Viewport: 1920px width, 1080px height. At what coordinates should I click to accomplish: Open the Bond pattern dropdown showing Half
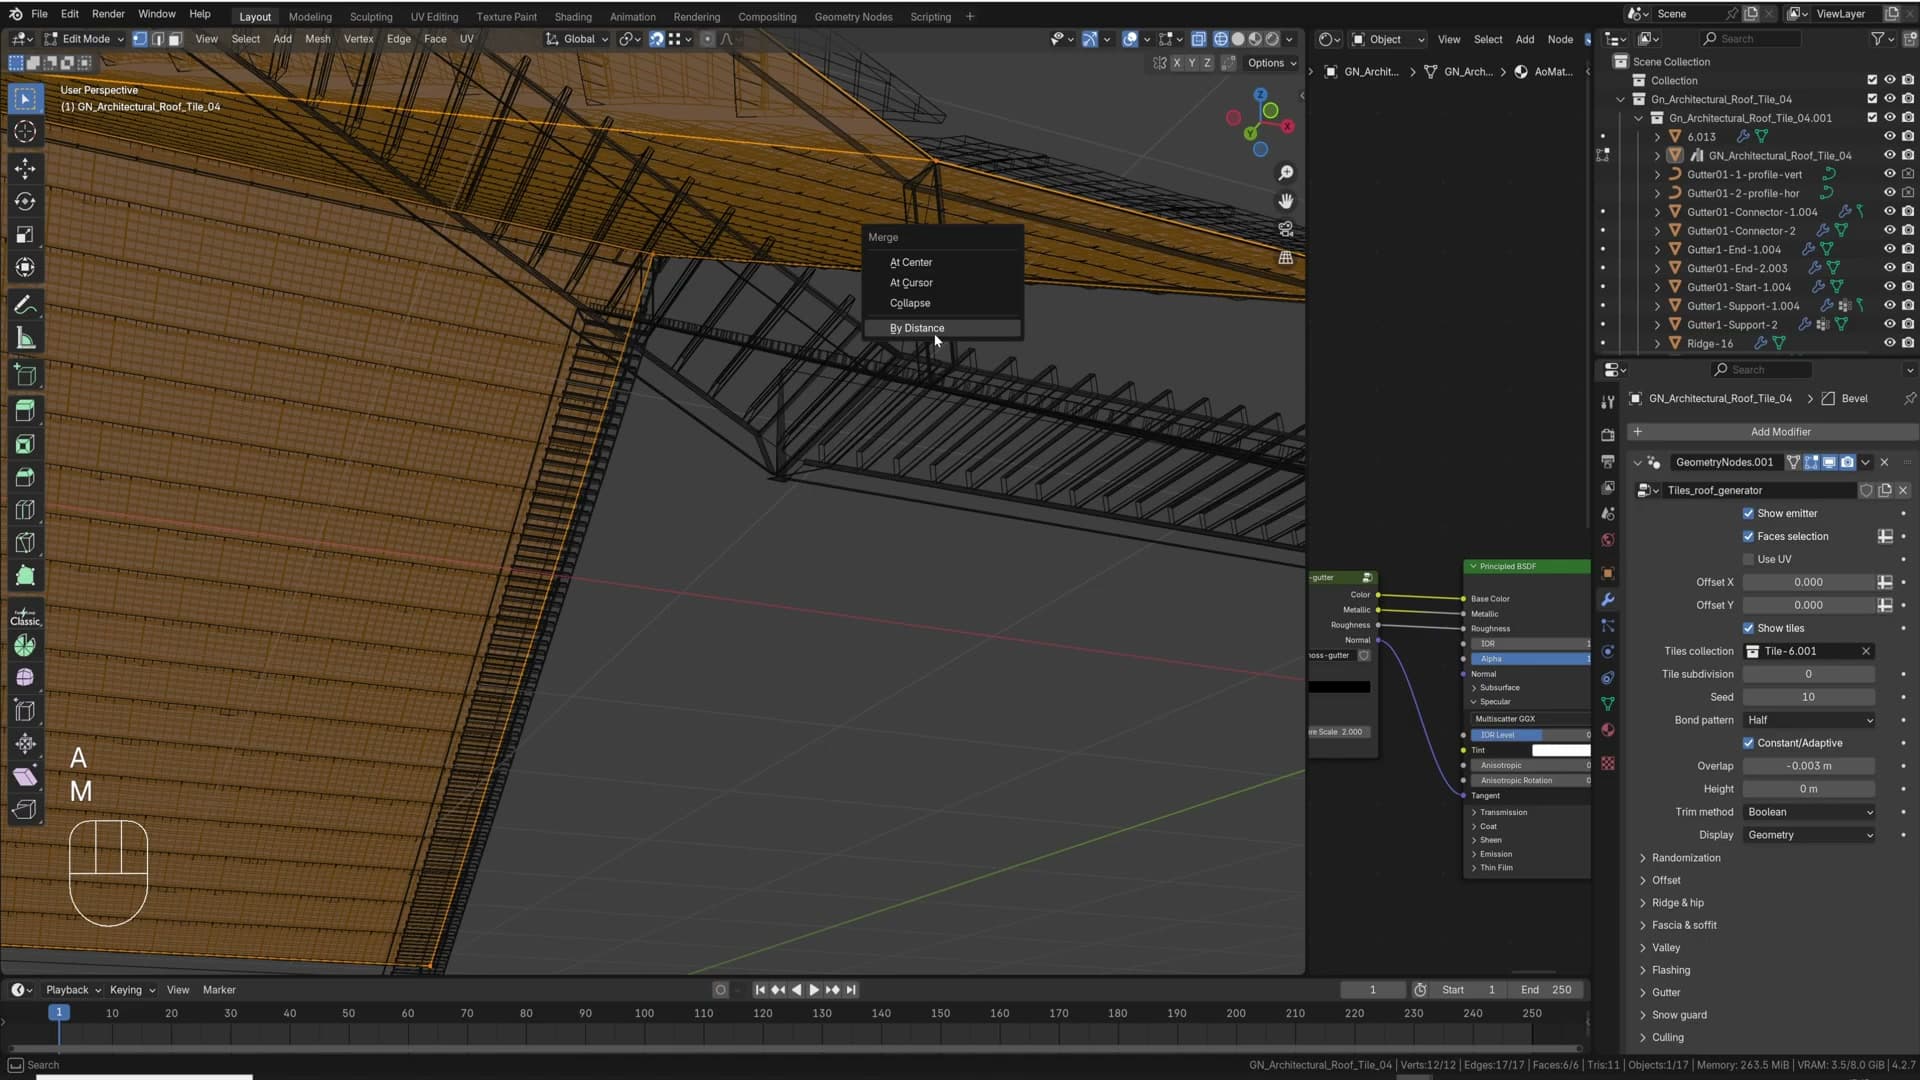click(x=1809, y=720)
